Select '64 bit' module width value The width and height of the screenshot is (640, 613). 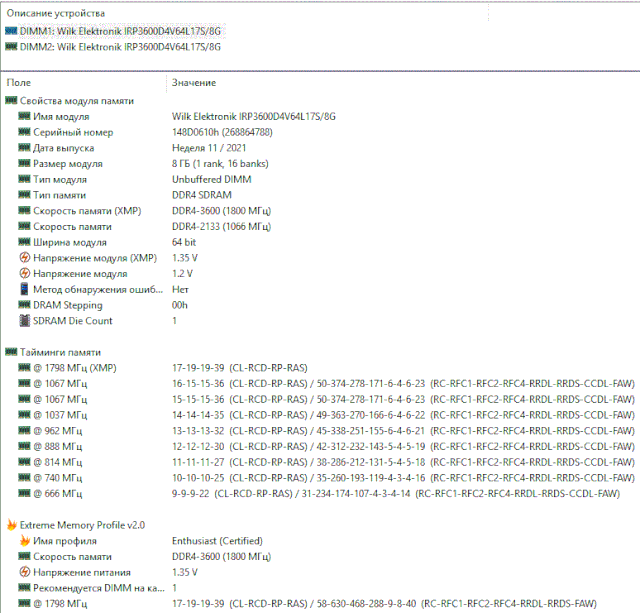[x=184, y=242]
